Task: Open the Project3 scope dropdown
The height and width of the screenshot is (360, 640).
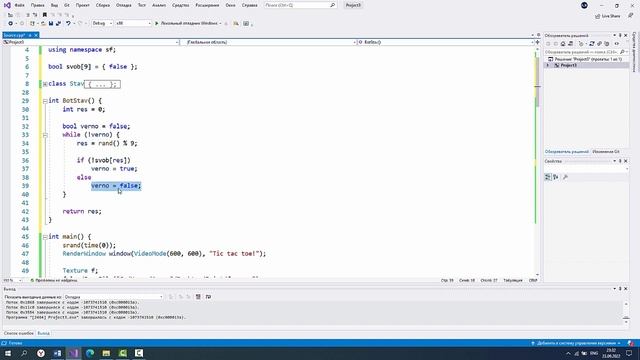Action: click(x=91, y=42)
